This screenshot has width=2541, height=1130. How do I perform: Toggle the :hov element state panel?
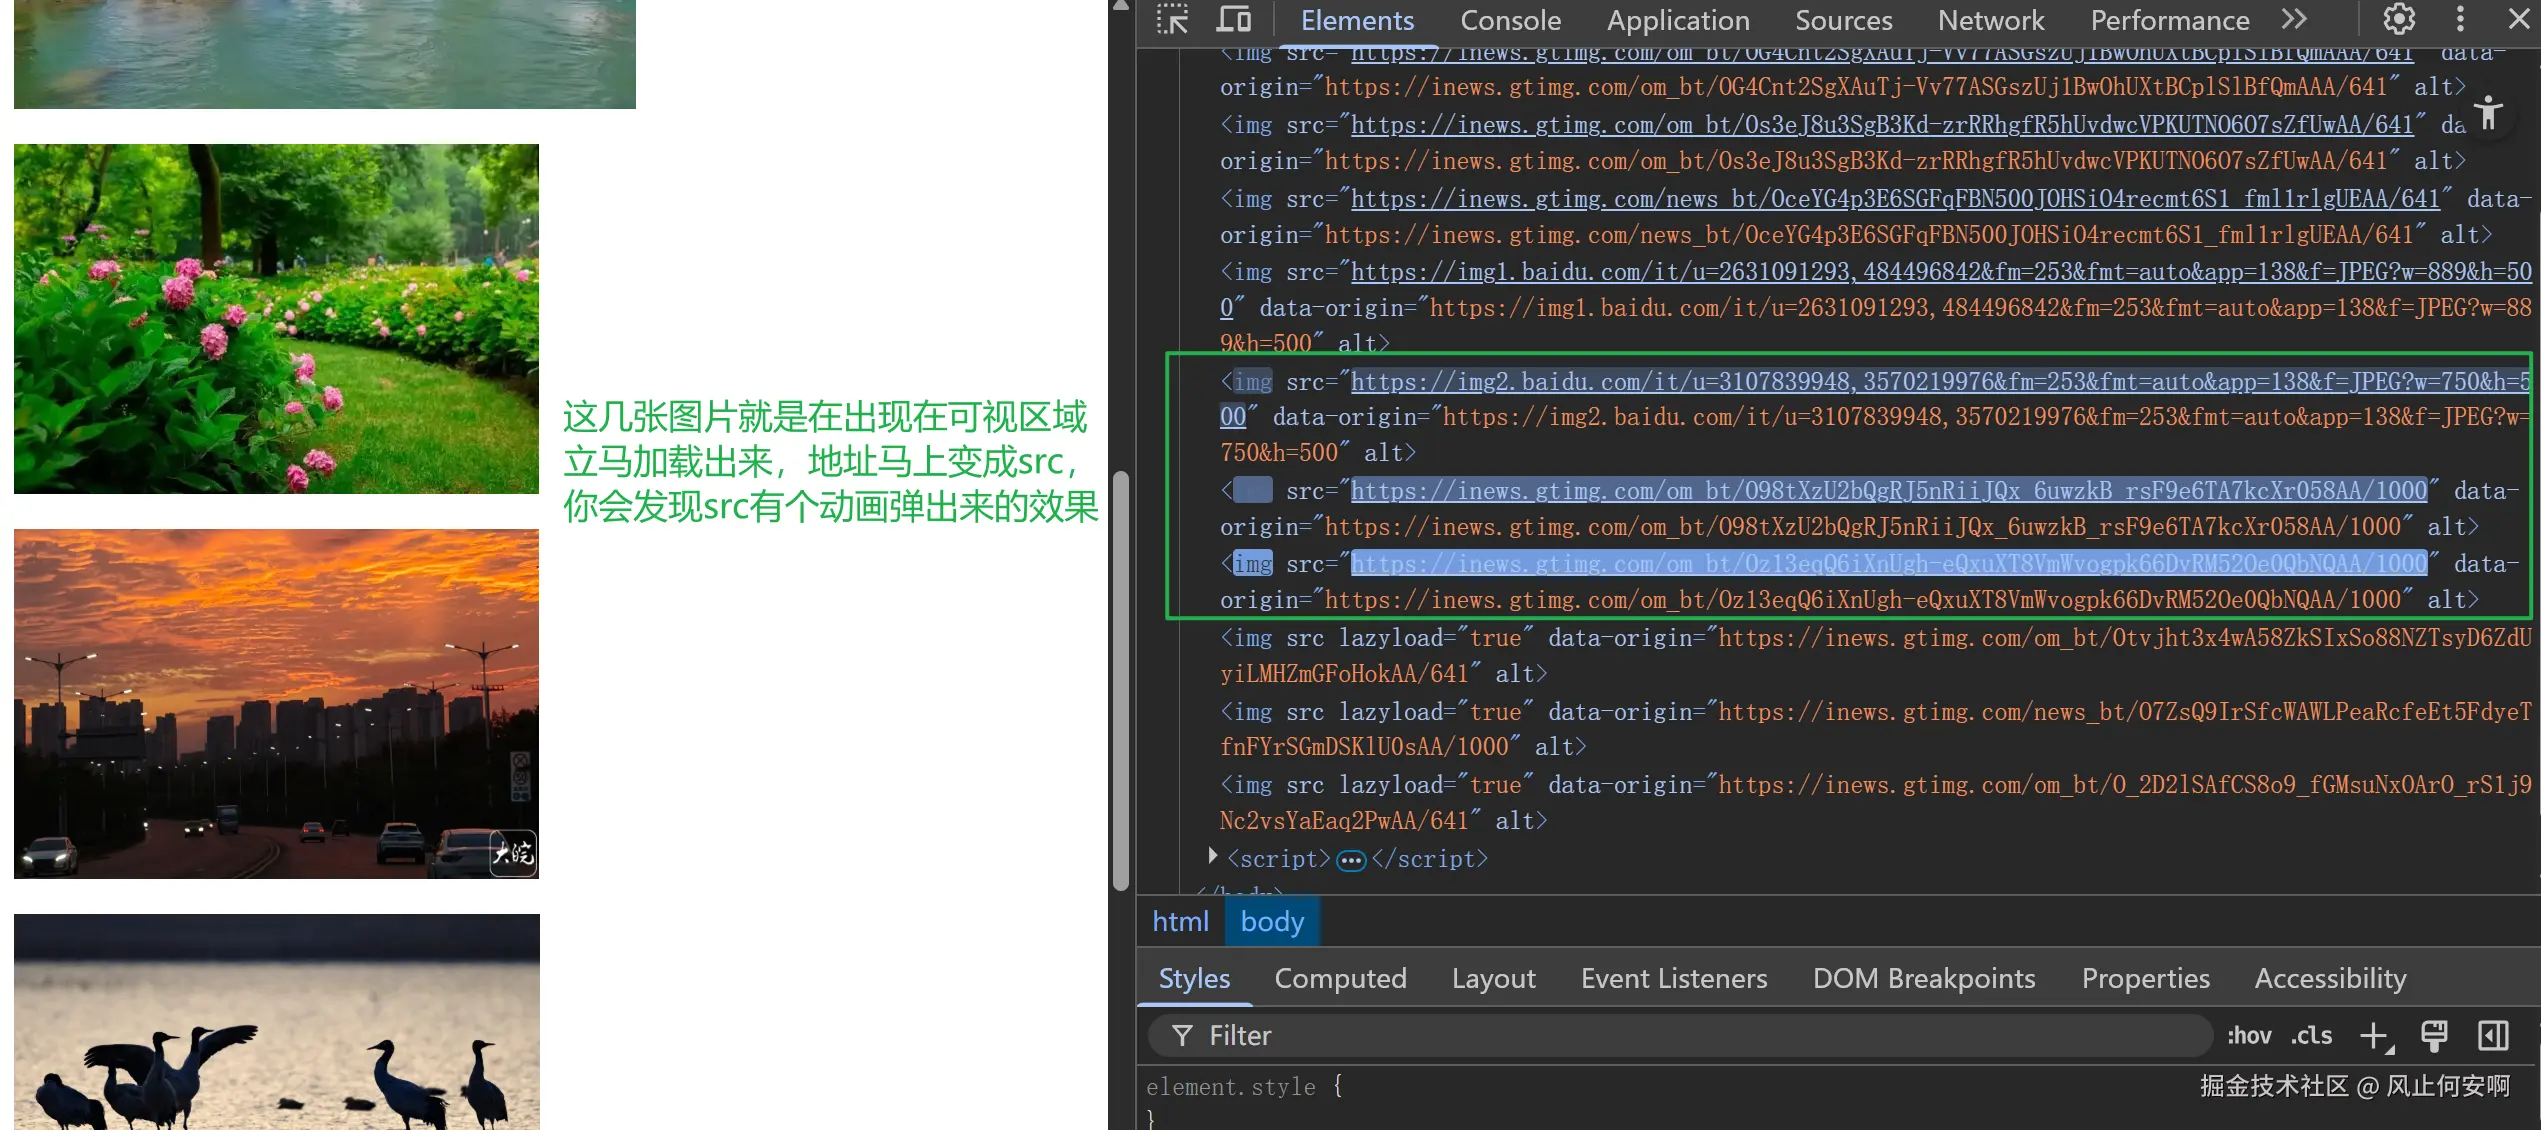(x=2249, y=1036)
